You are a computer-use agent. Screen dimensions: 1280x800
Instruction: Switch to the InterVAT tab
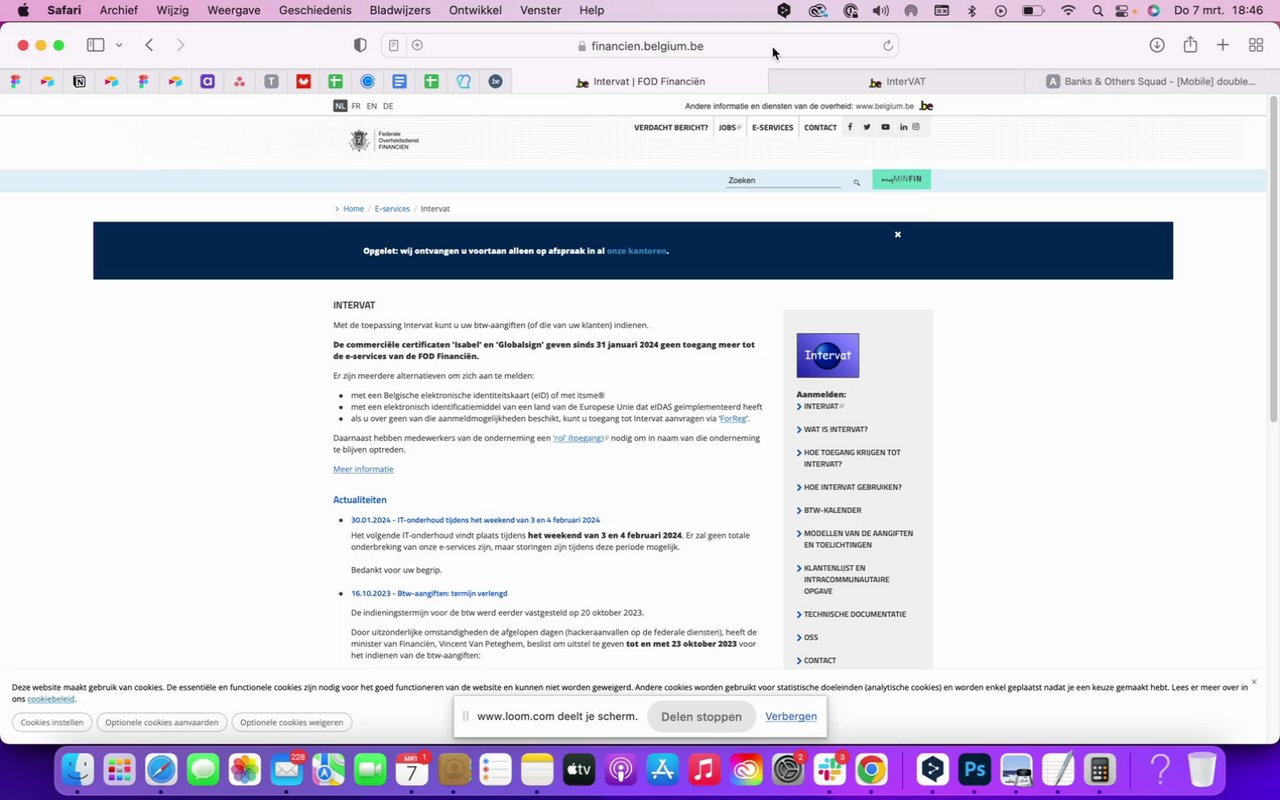897,82
